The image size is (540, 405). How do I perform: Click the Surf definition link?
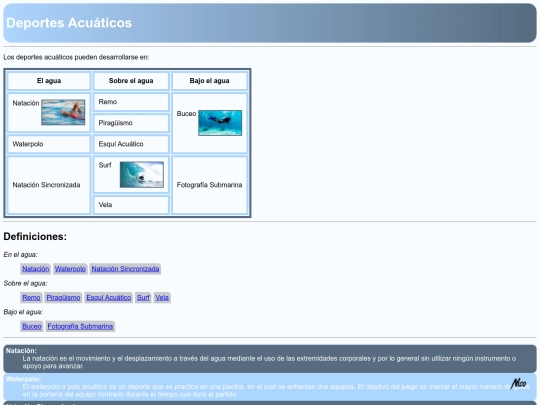[x=143, y=298]
